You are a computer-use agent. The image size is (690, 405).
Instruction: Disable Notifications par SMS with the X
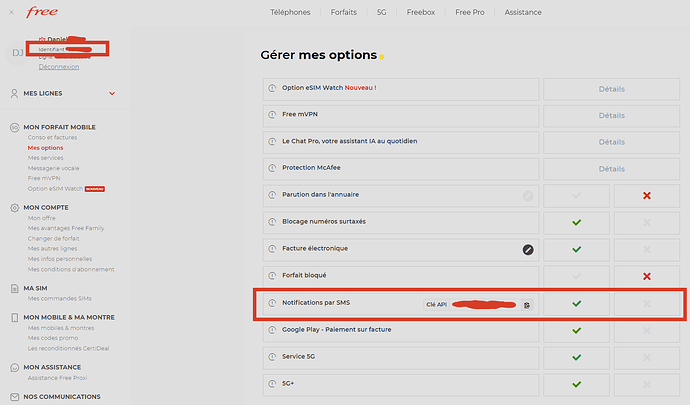(647, 303)
